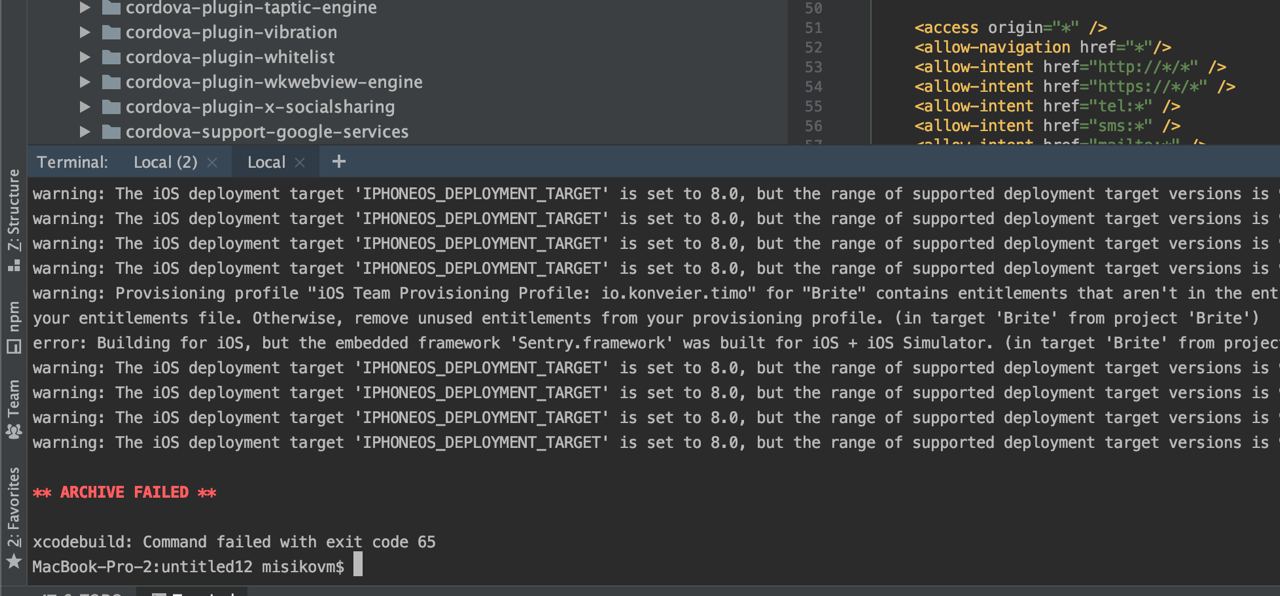Switch to the Local (2) terminal tab
This screenshot has height=596, width=1280.
click(x=165, y=162)
